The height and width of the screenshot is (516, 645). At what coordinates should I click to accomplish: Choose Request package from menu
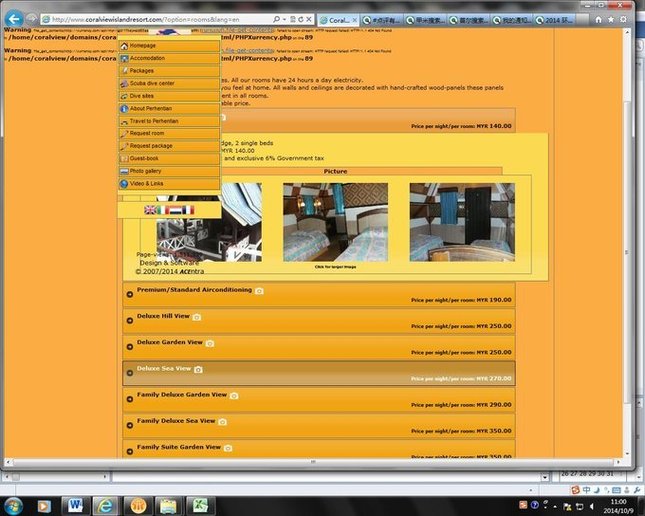click(x=169, y=146)
